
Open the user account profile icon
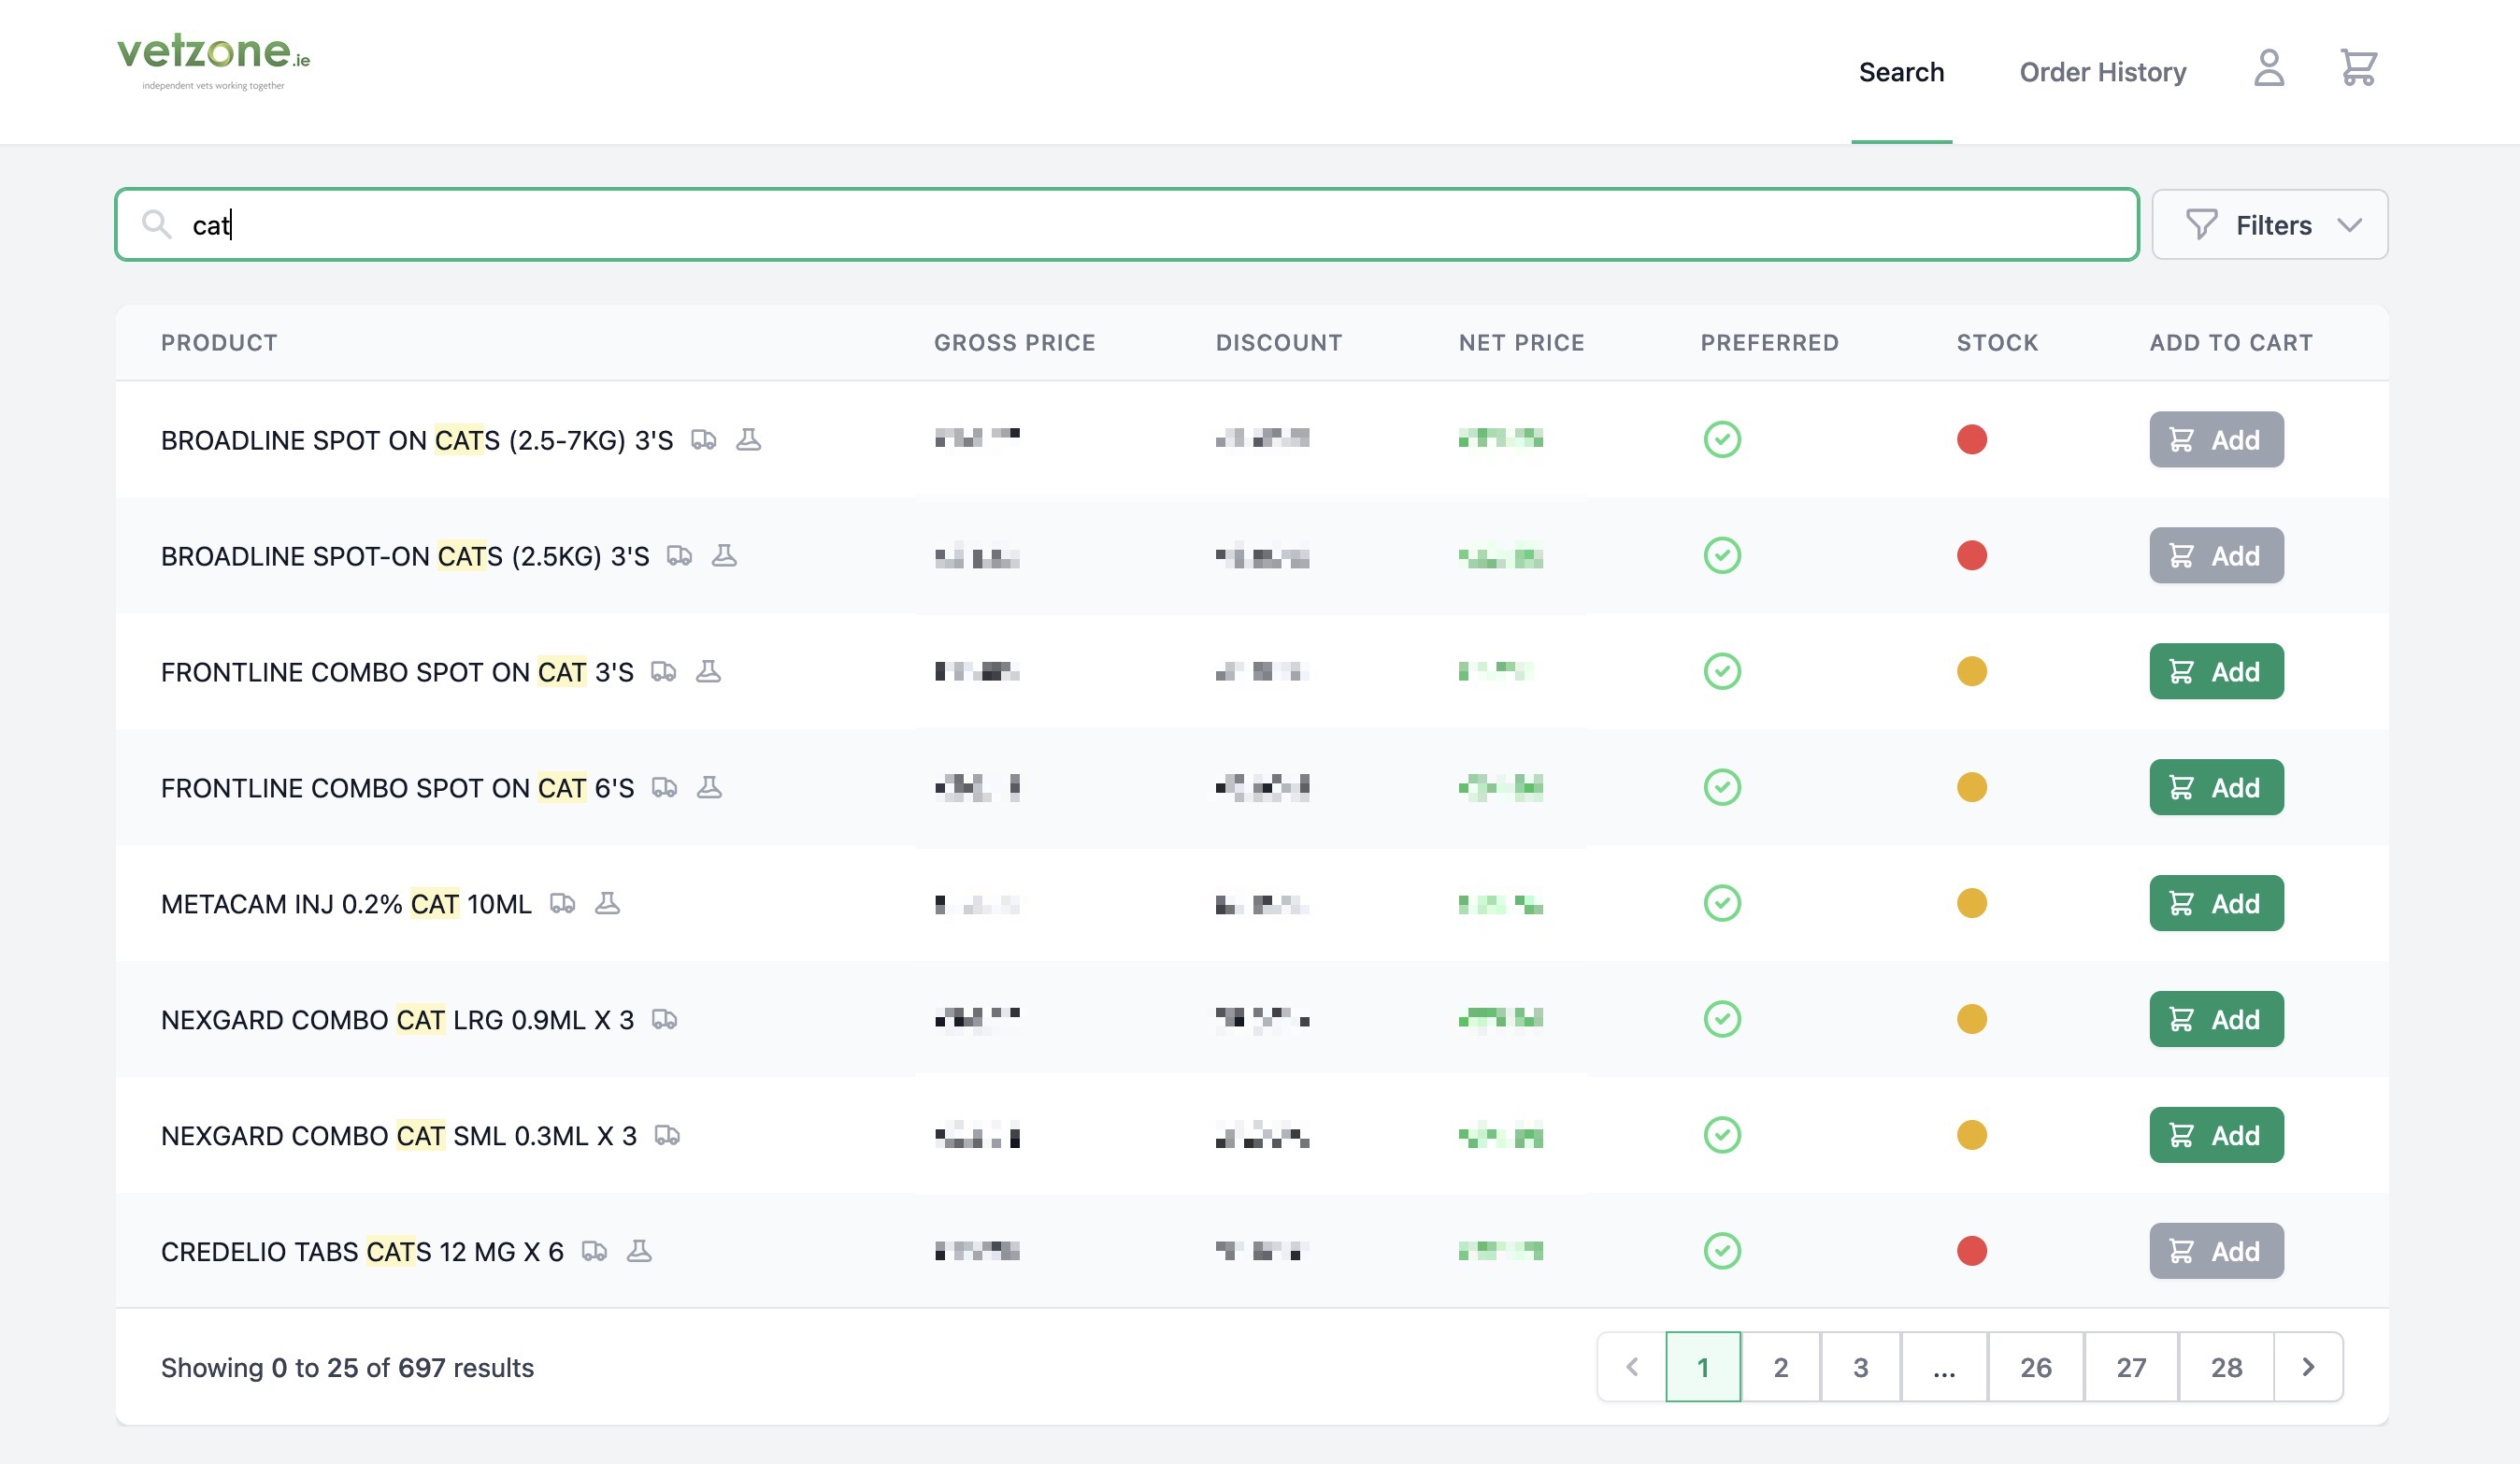click(2268, 68)
